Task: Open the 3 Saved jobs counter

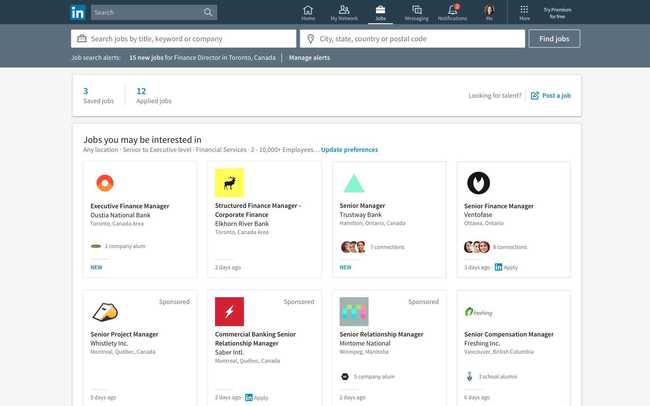Action: tap(98, 95)
